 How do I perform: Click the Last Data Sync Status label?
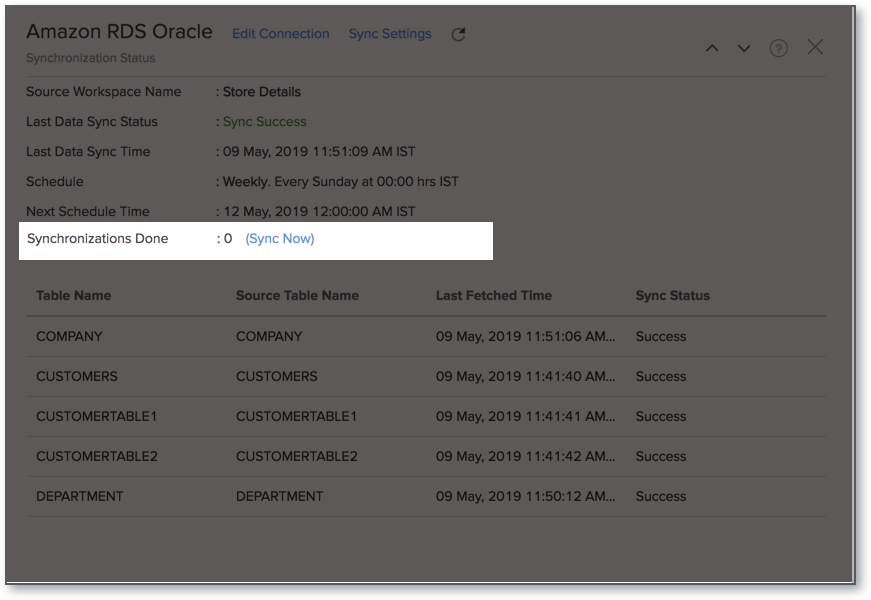click(x=92, y=122)
